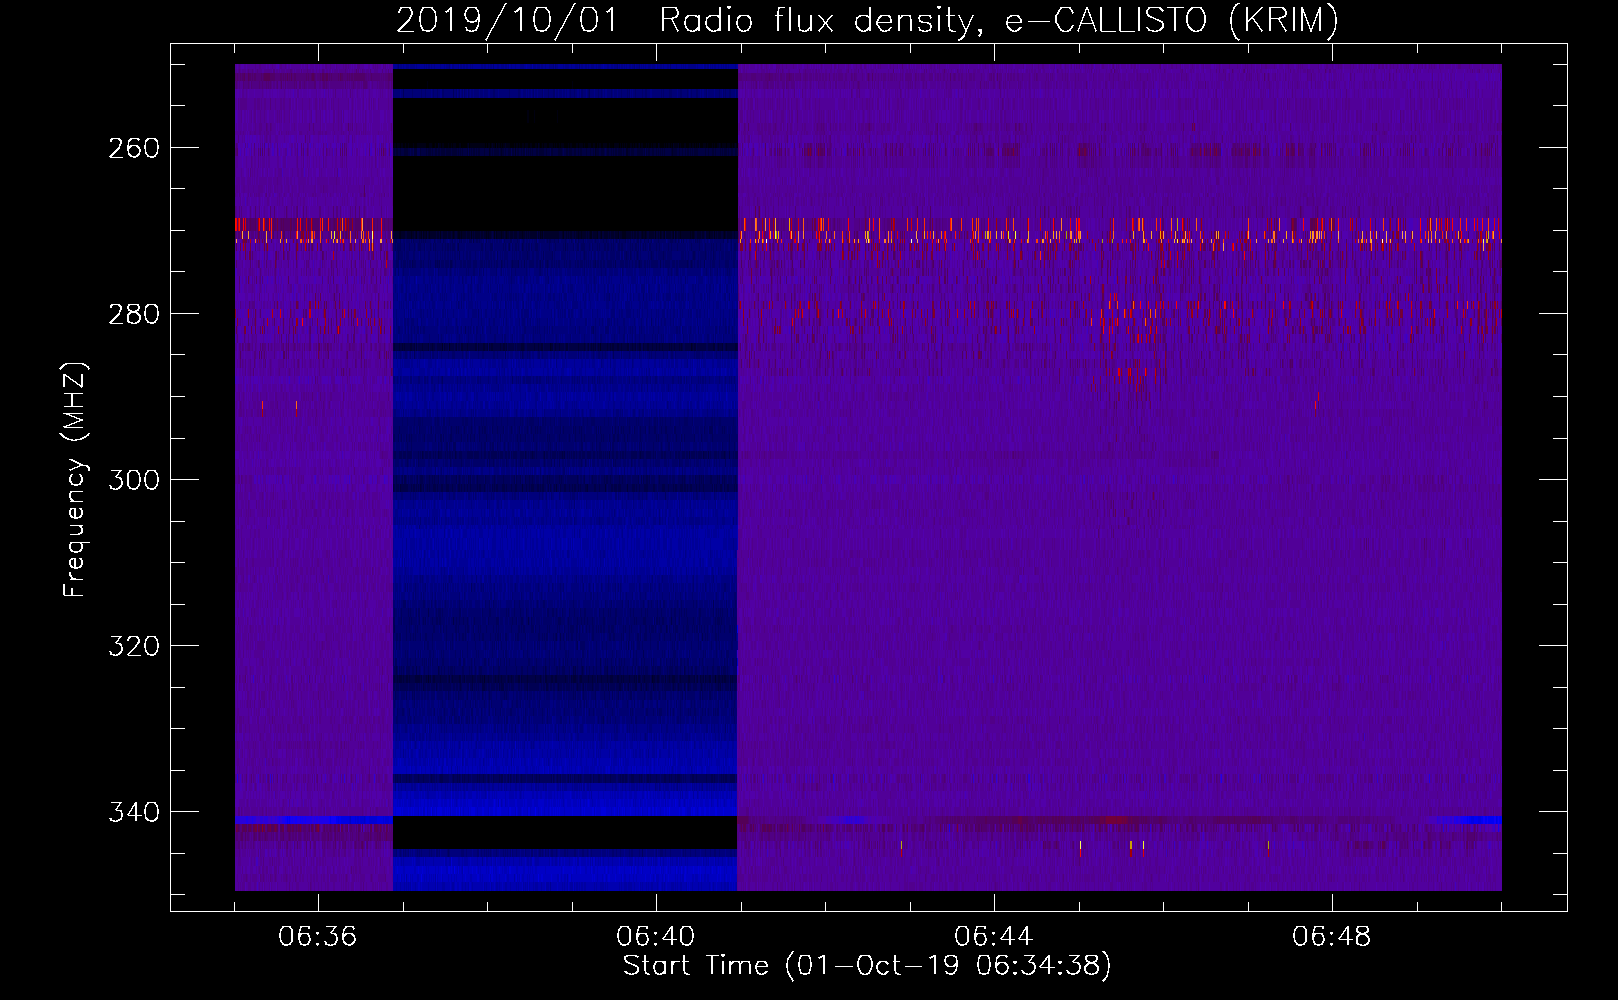
Task: Click the 'Frequency (MHZ)' axis label
Action: pyautogui.click(x=75, y=480)
